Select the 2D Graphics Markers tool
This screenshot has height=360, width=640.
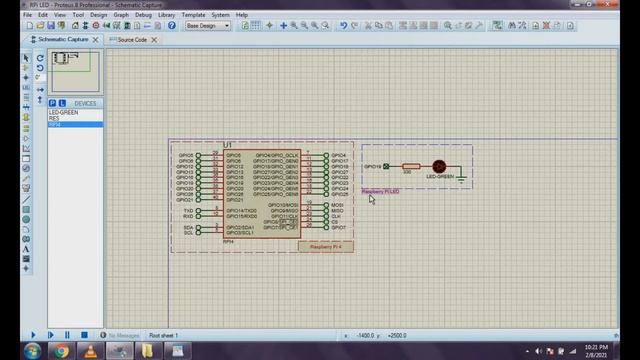point(26,269)
